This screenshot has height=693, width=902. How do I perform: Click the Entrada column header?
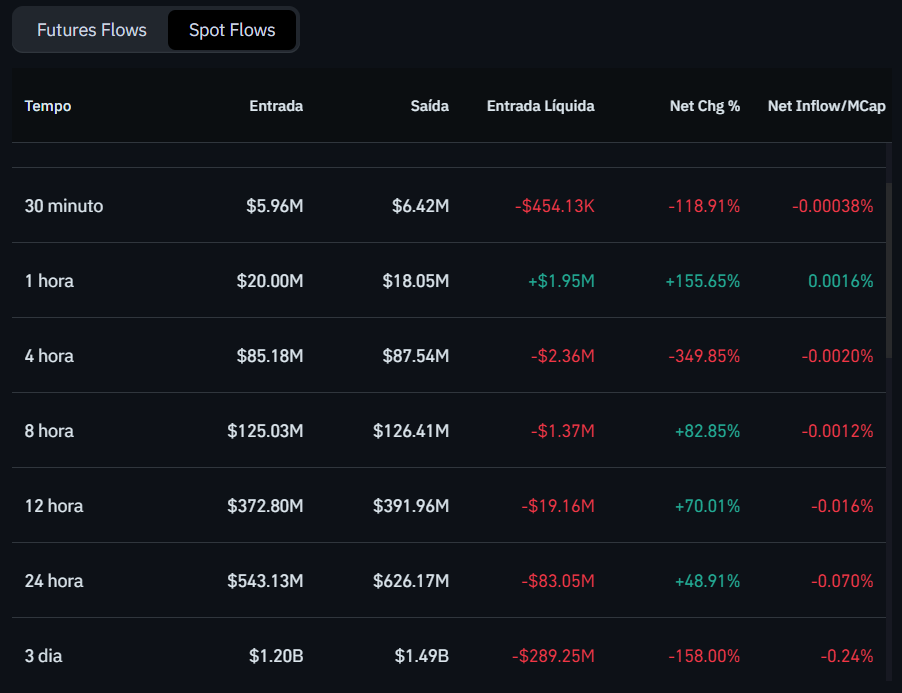(x=276, y=106)
